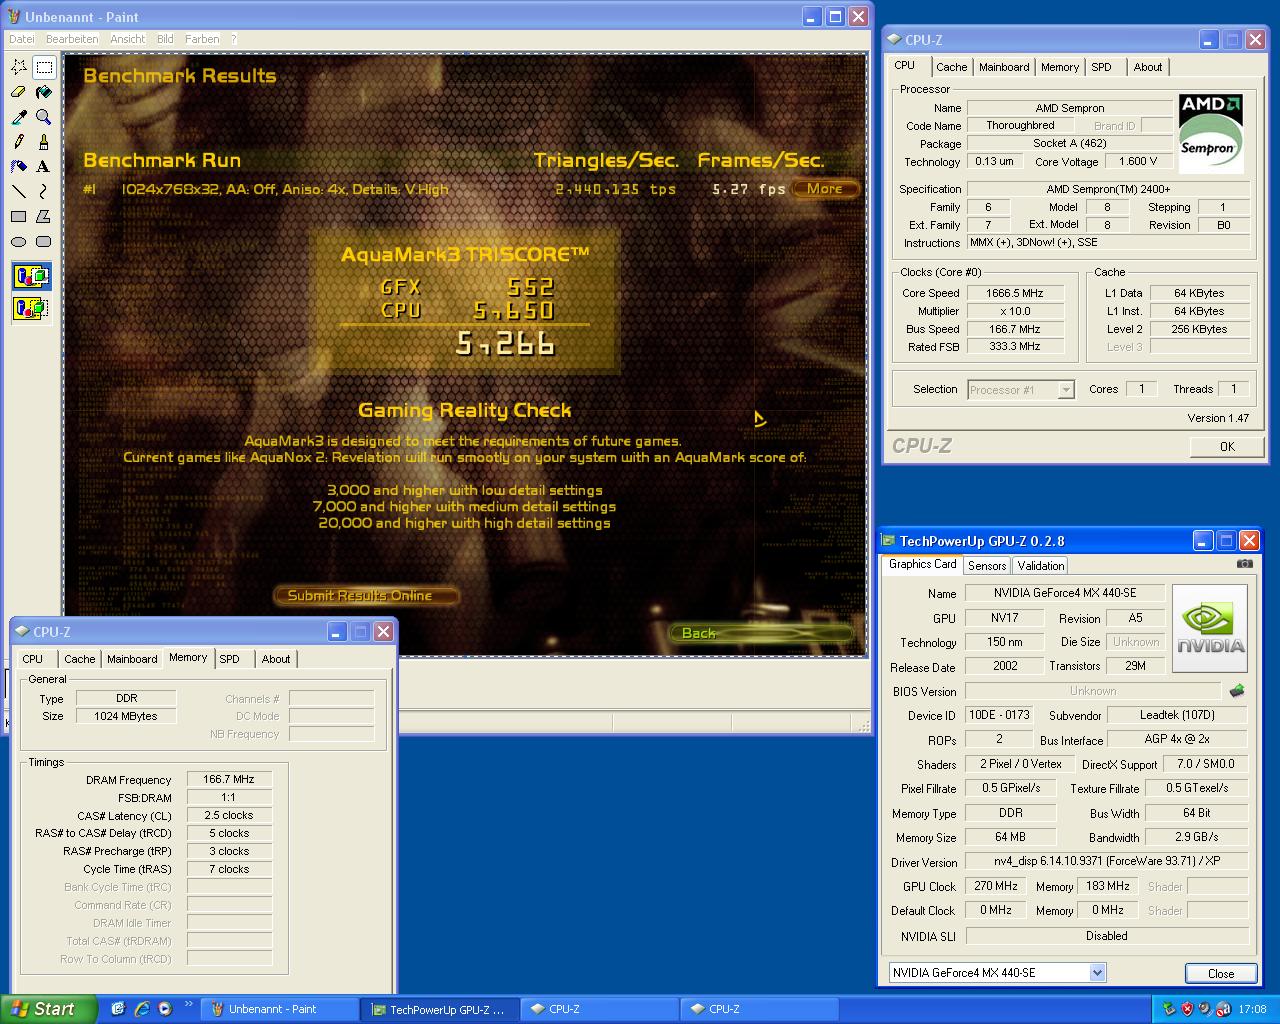Click the taskbar clock showing 17:08
The height and width of the screenshot is (1024, 1280).
coord(1252,1009)
